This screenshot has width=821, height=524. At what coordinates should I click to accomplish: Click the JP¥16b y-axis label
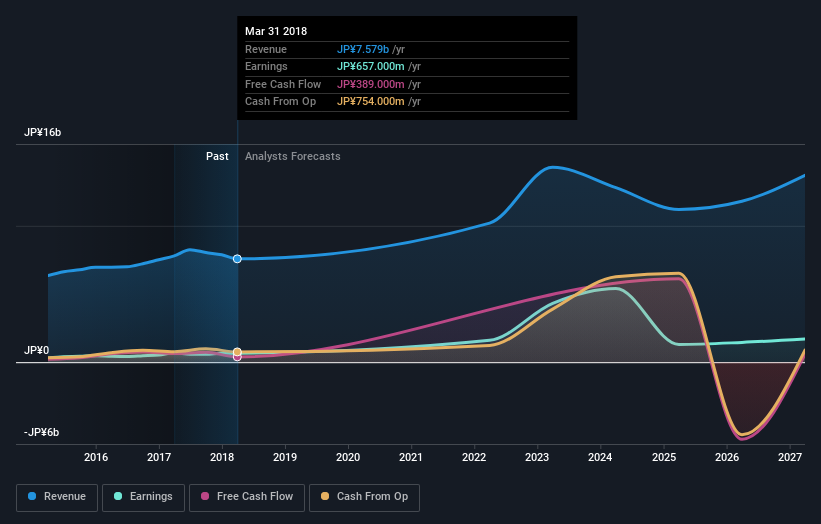pos(42,132)
